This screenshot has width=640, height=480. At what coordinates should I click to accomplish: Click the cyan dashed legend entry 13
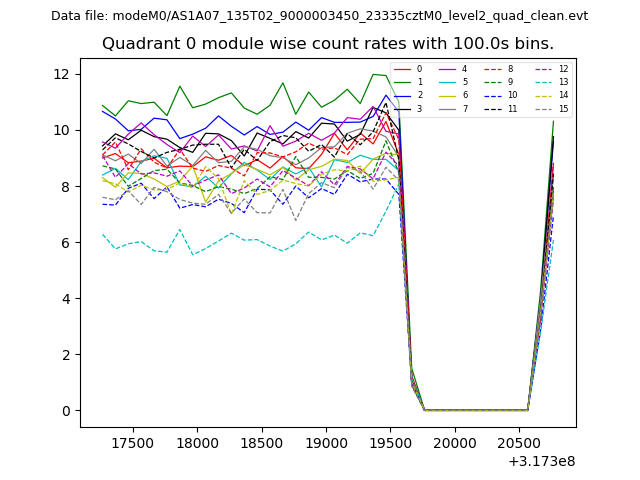(549, 82)
